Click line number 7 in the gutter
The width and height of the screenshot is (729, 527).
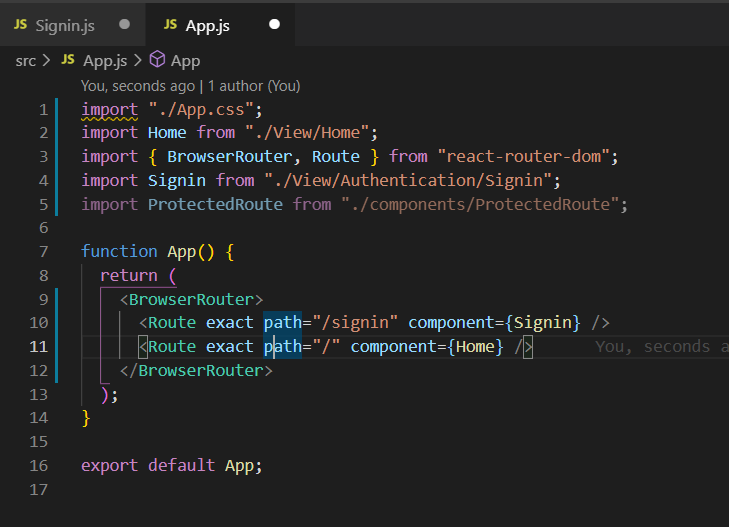point(43,251)
